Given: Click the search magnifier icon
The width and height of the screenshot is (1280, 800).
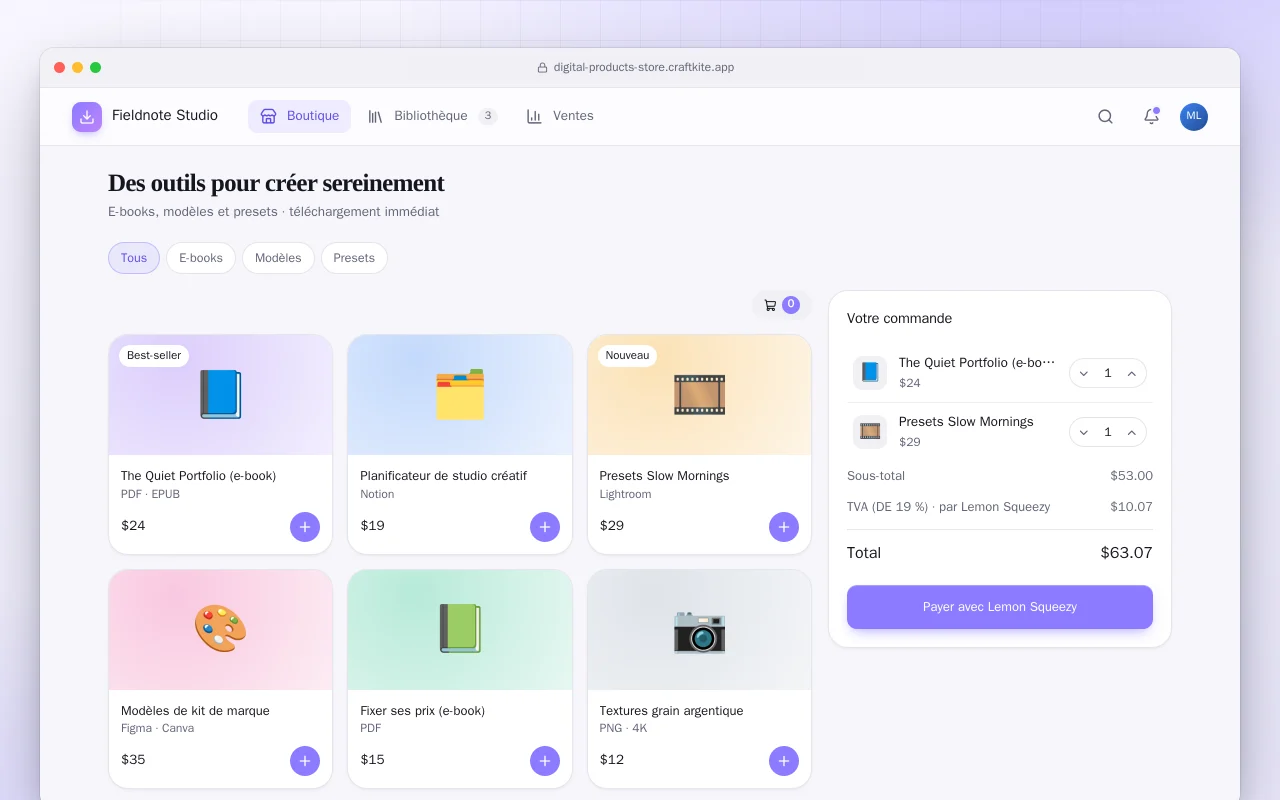Looking at the screenshot, I should (x=1105, y=116).
